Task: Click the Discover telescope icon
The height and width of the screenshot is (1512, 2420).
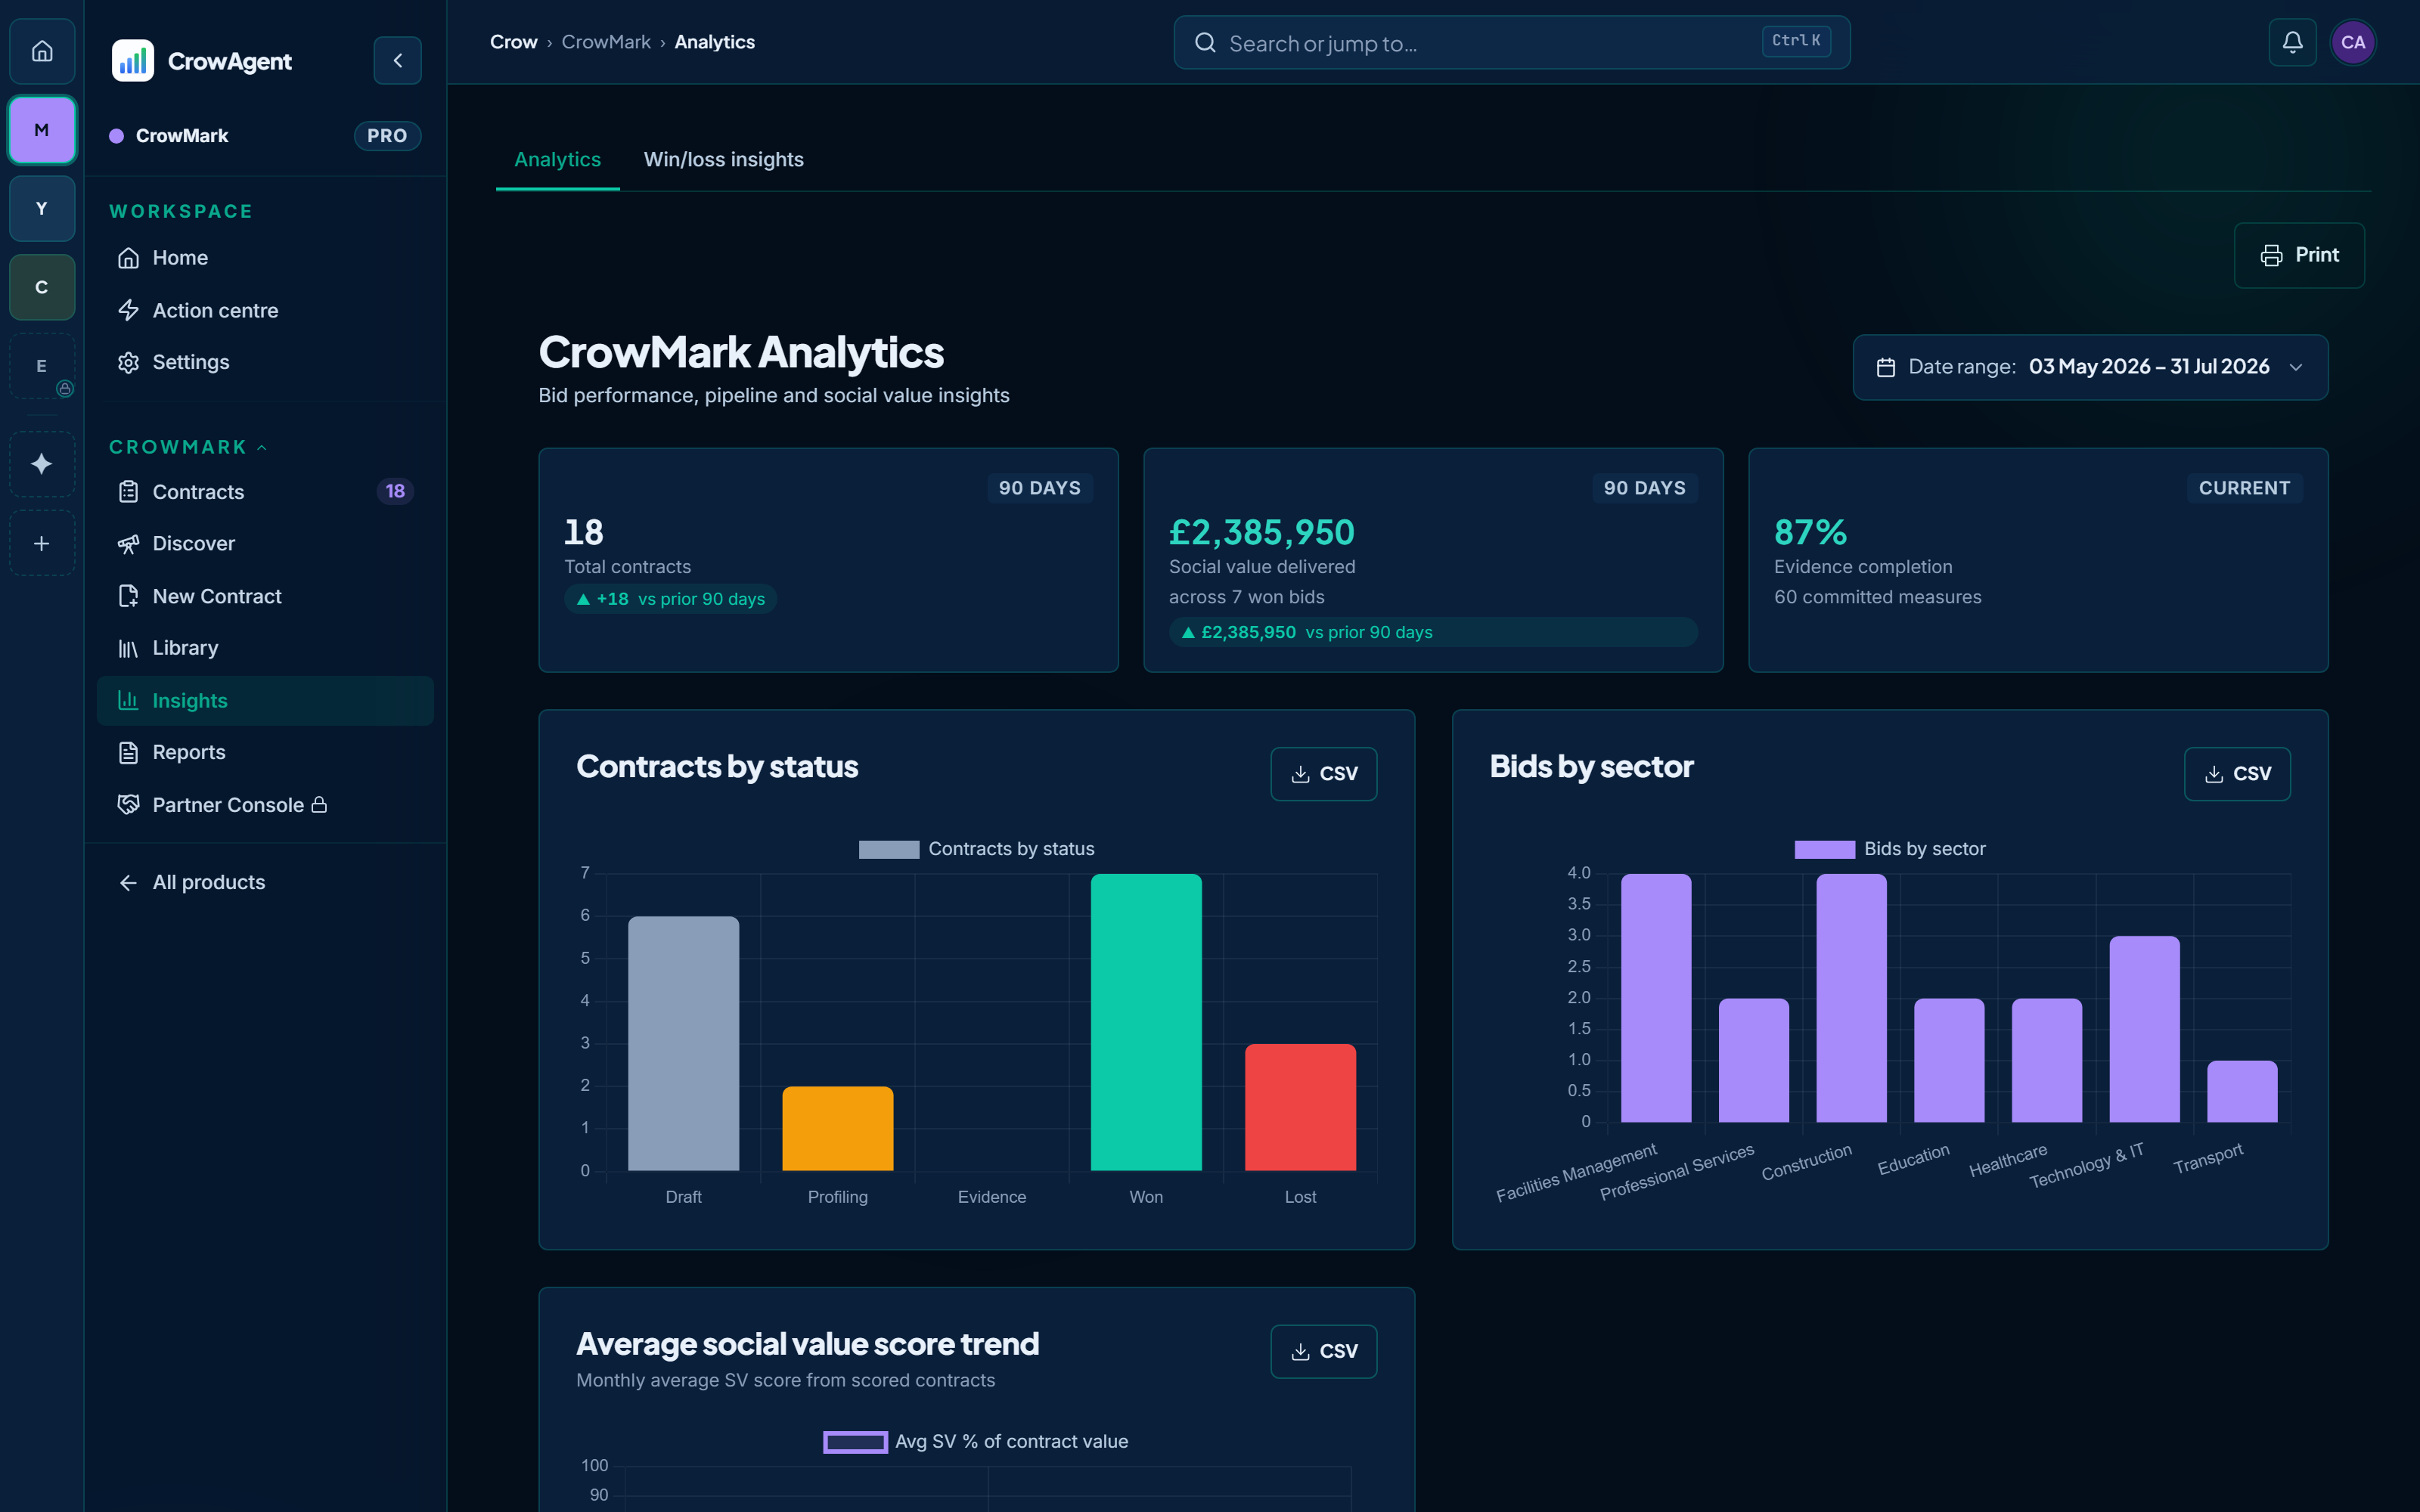Action: pyautogui.click(x=128, y=543)
